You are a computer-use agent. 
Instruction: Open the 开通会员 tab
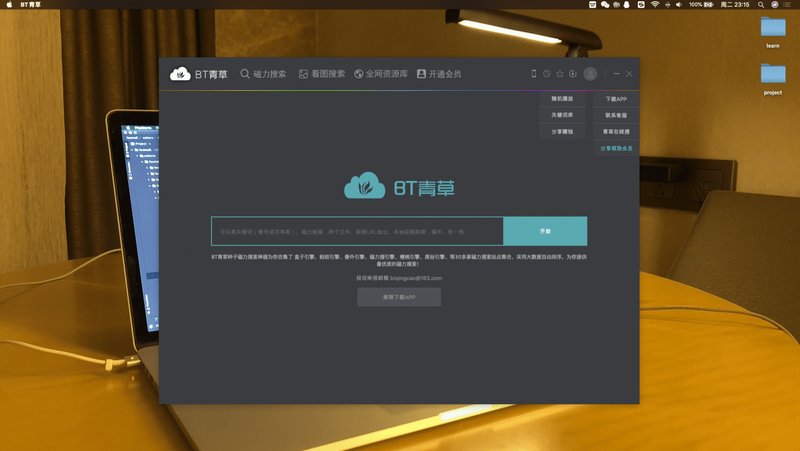pyautogui.click(x=439, y=74)
